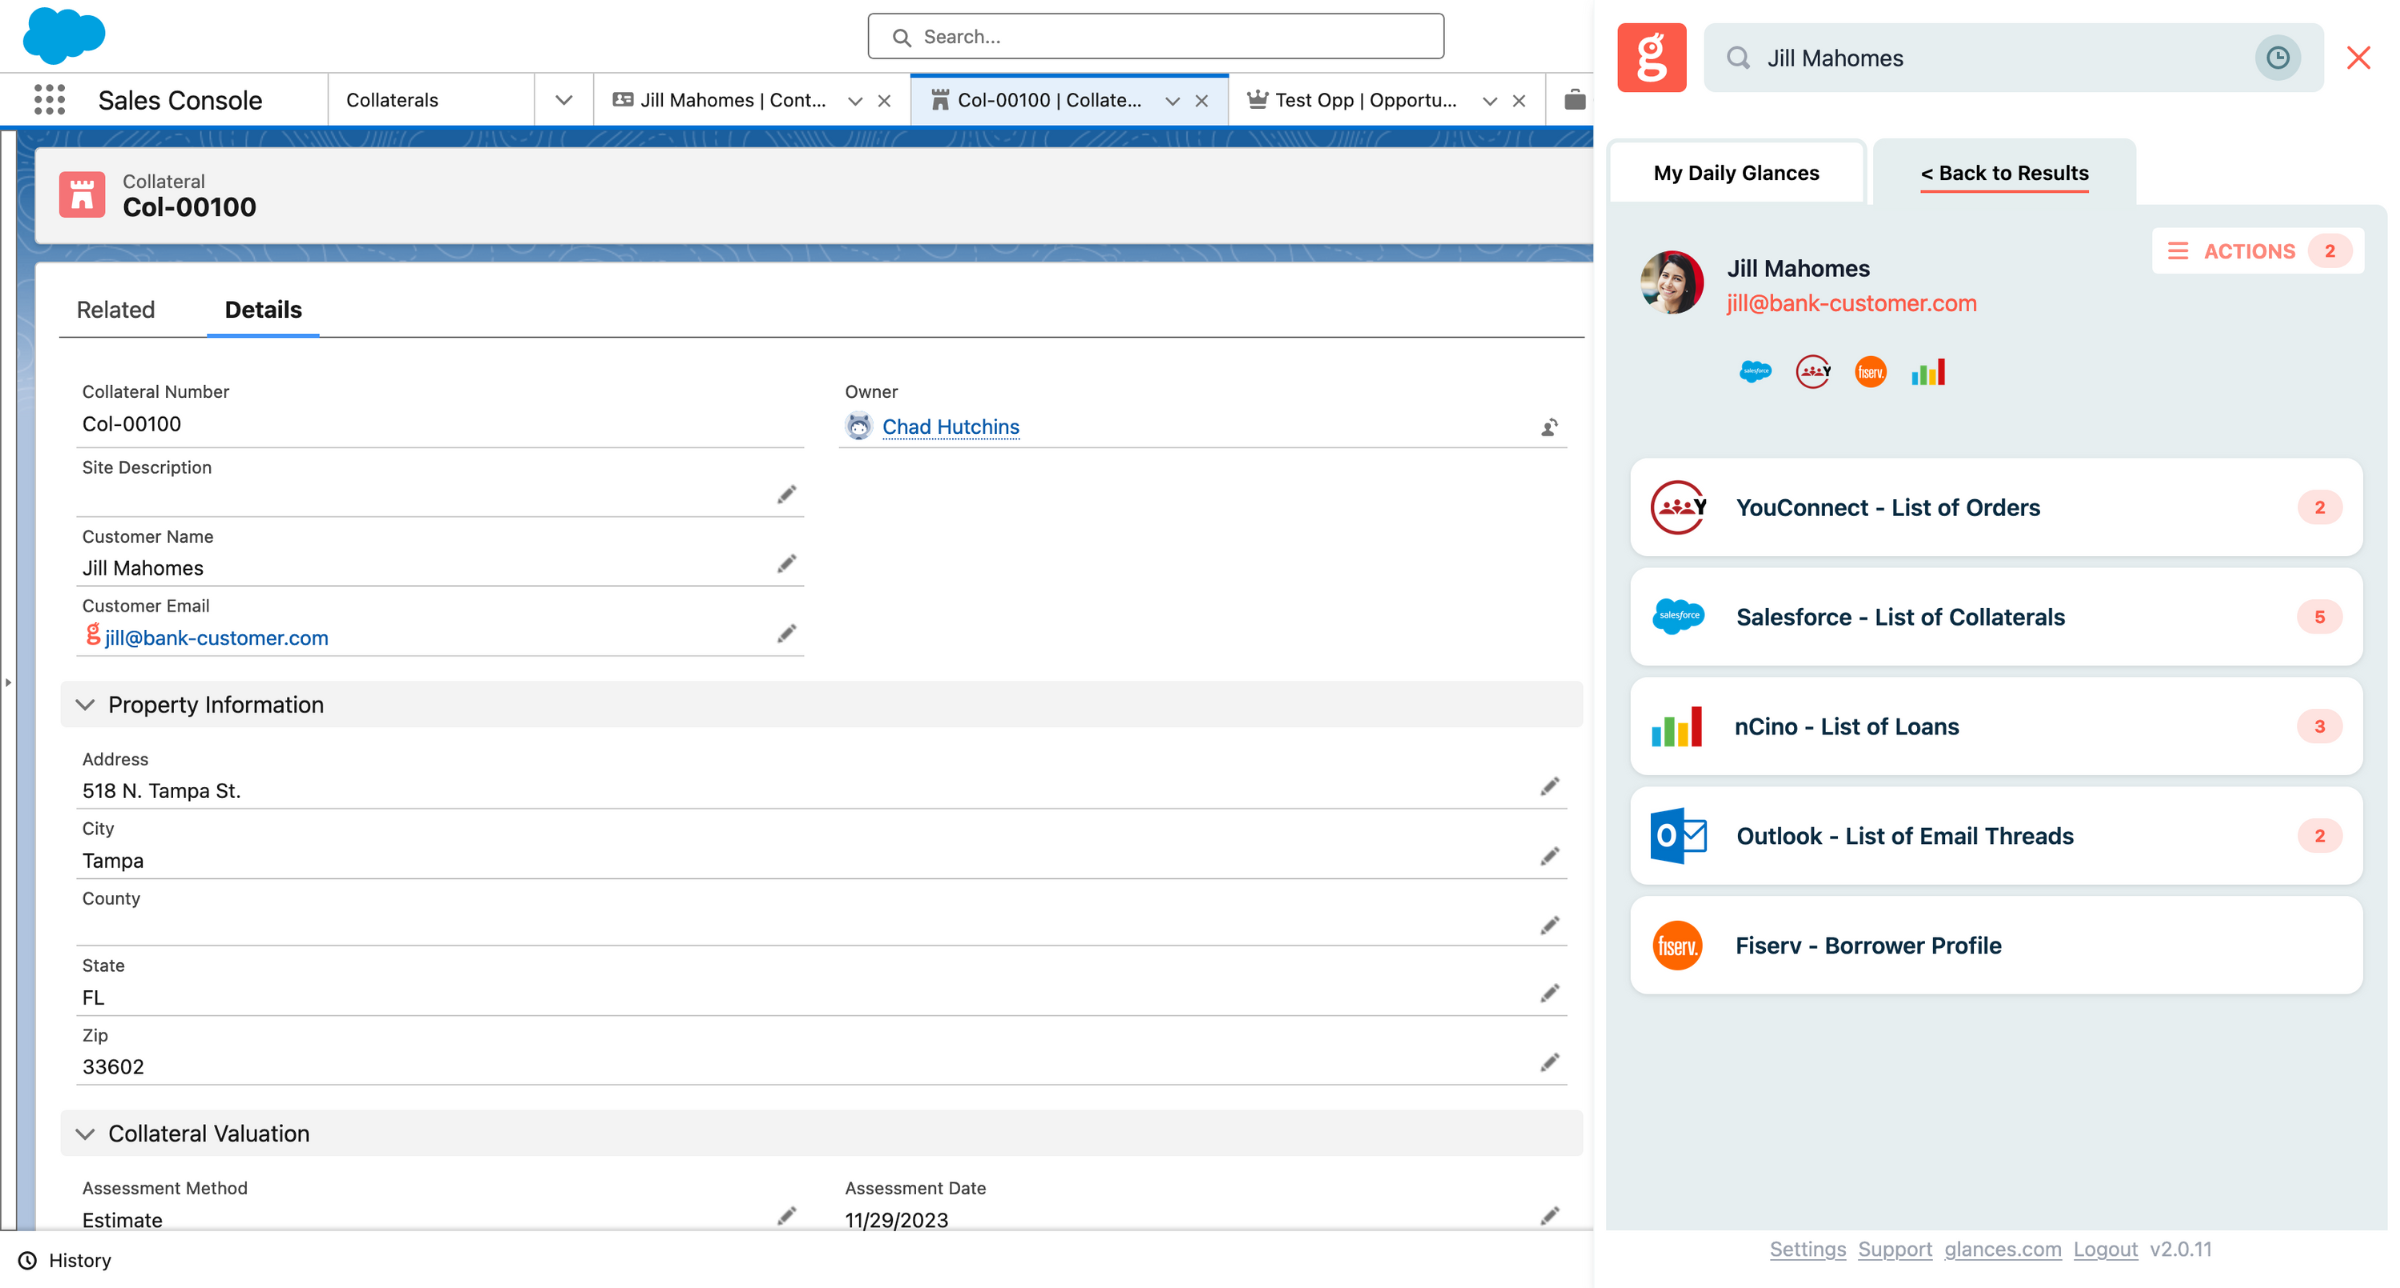Edit the Customer Name pencil icon
This screenshot has height=1288, width=2400.
(x=787, y=565)
